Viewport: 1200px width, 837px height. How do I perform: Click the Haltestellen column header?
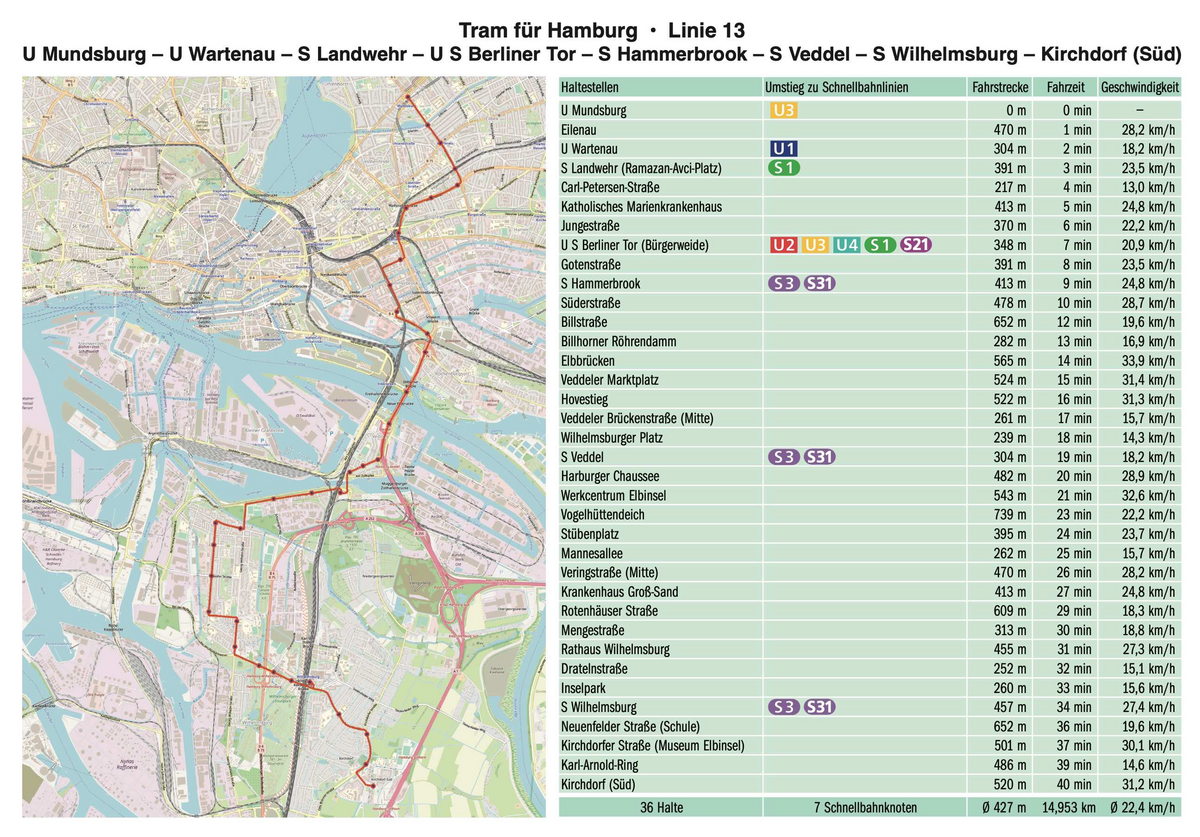tap(589, 88)
